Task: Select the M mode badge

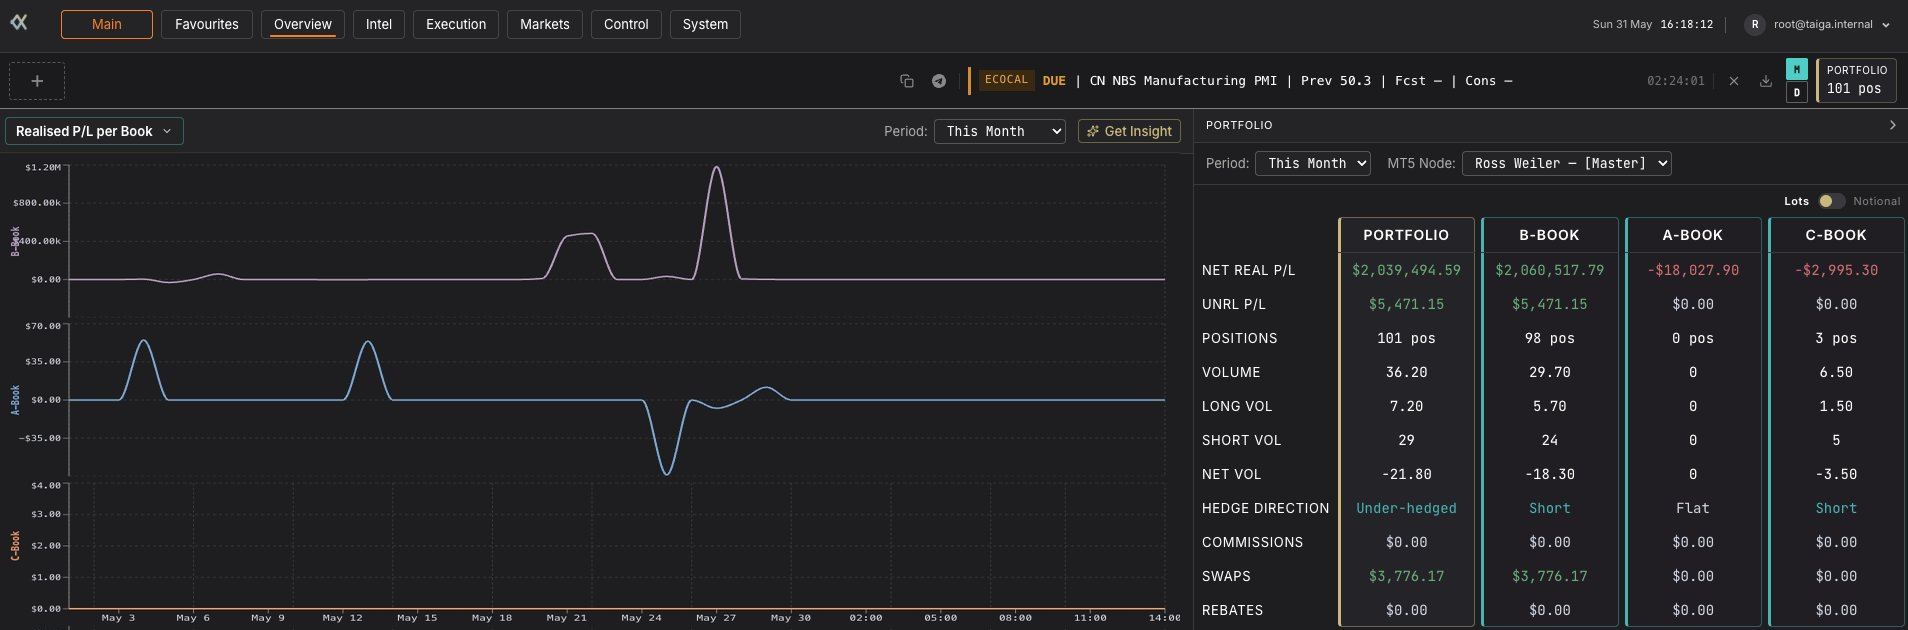Action: click(x=1797, y=69)
